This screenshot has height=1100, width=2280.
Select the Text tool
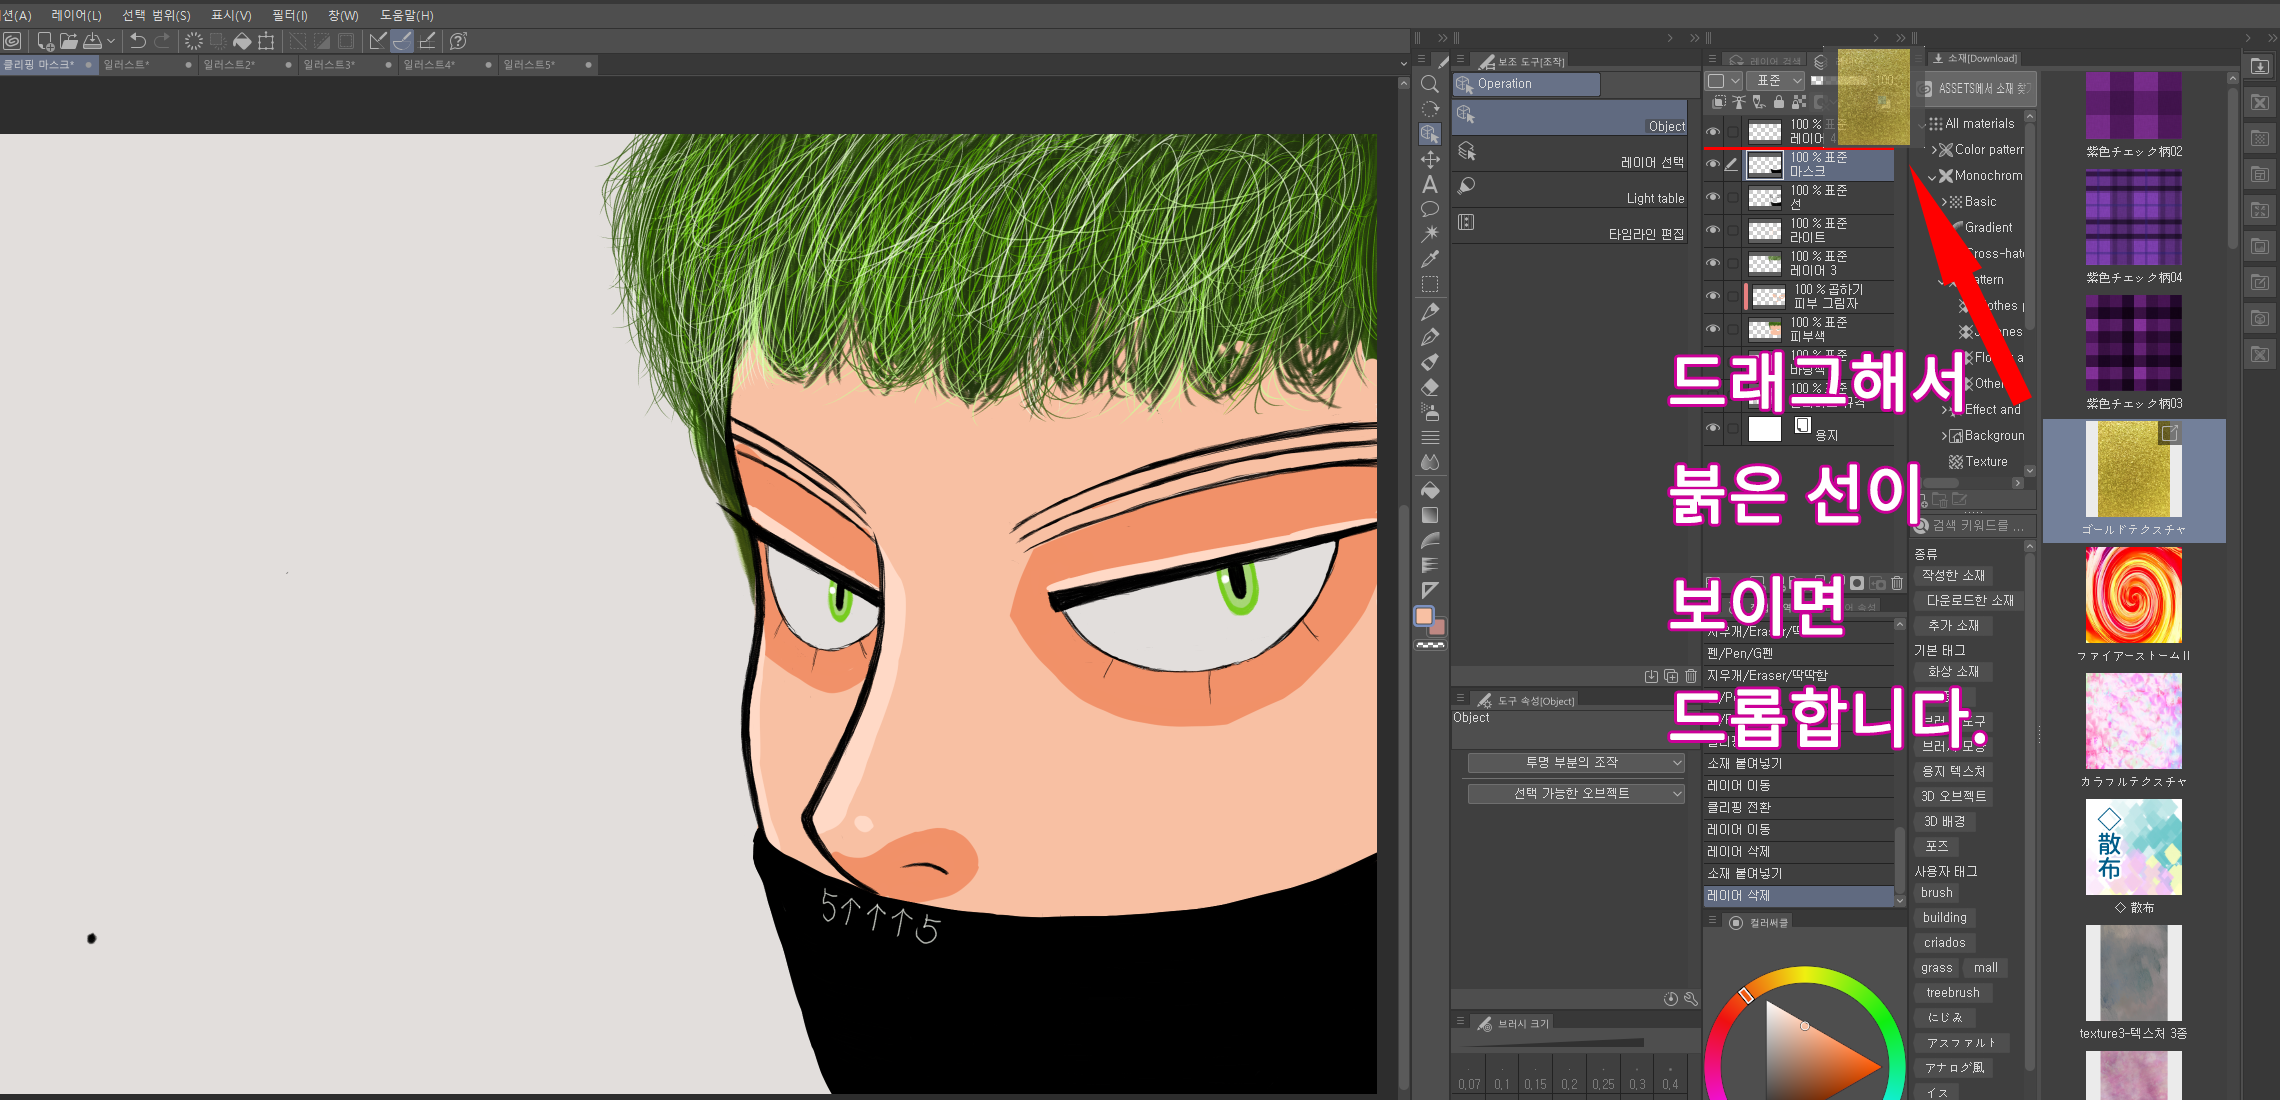coord(1430,185)
